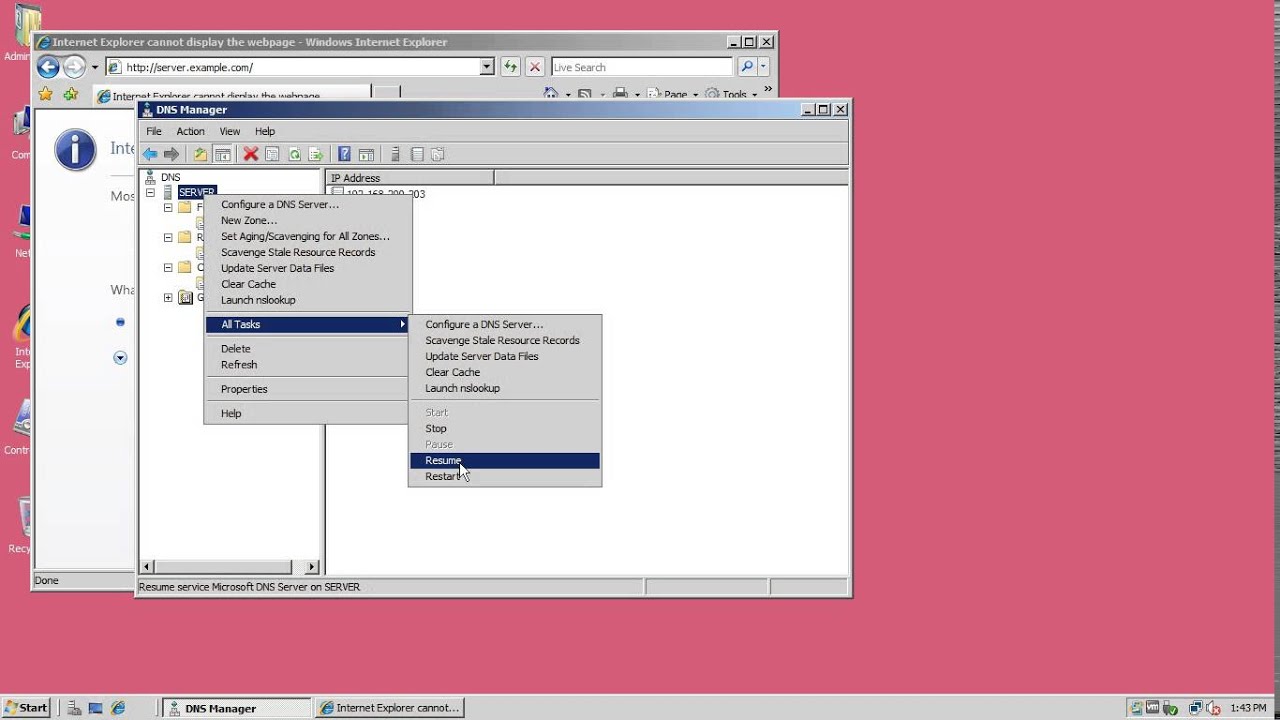Click Forward button in Internet Explorer
The image size is (1280, 720).
tap(74, 67)
